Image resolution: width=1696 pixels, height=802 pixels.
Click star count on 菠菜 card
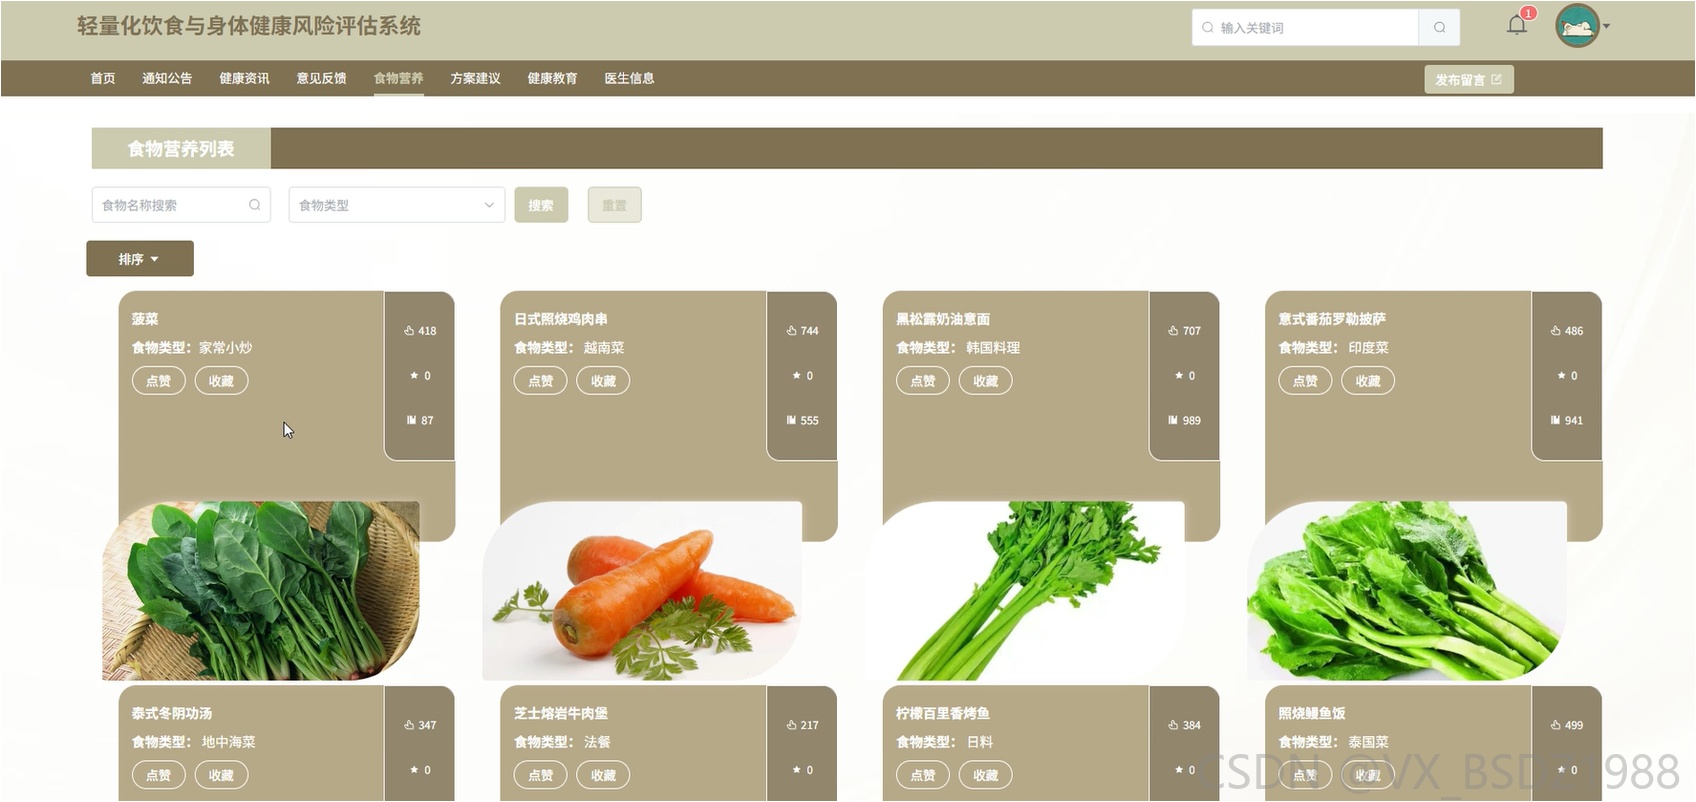[420, 376]
